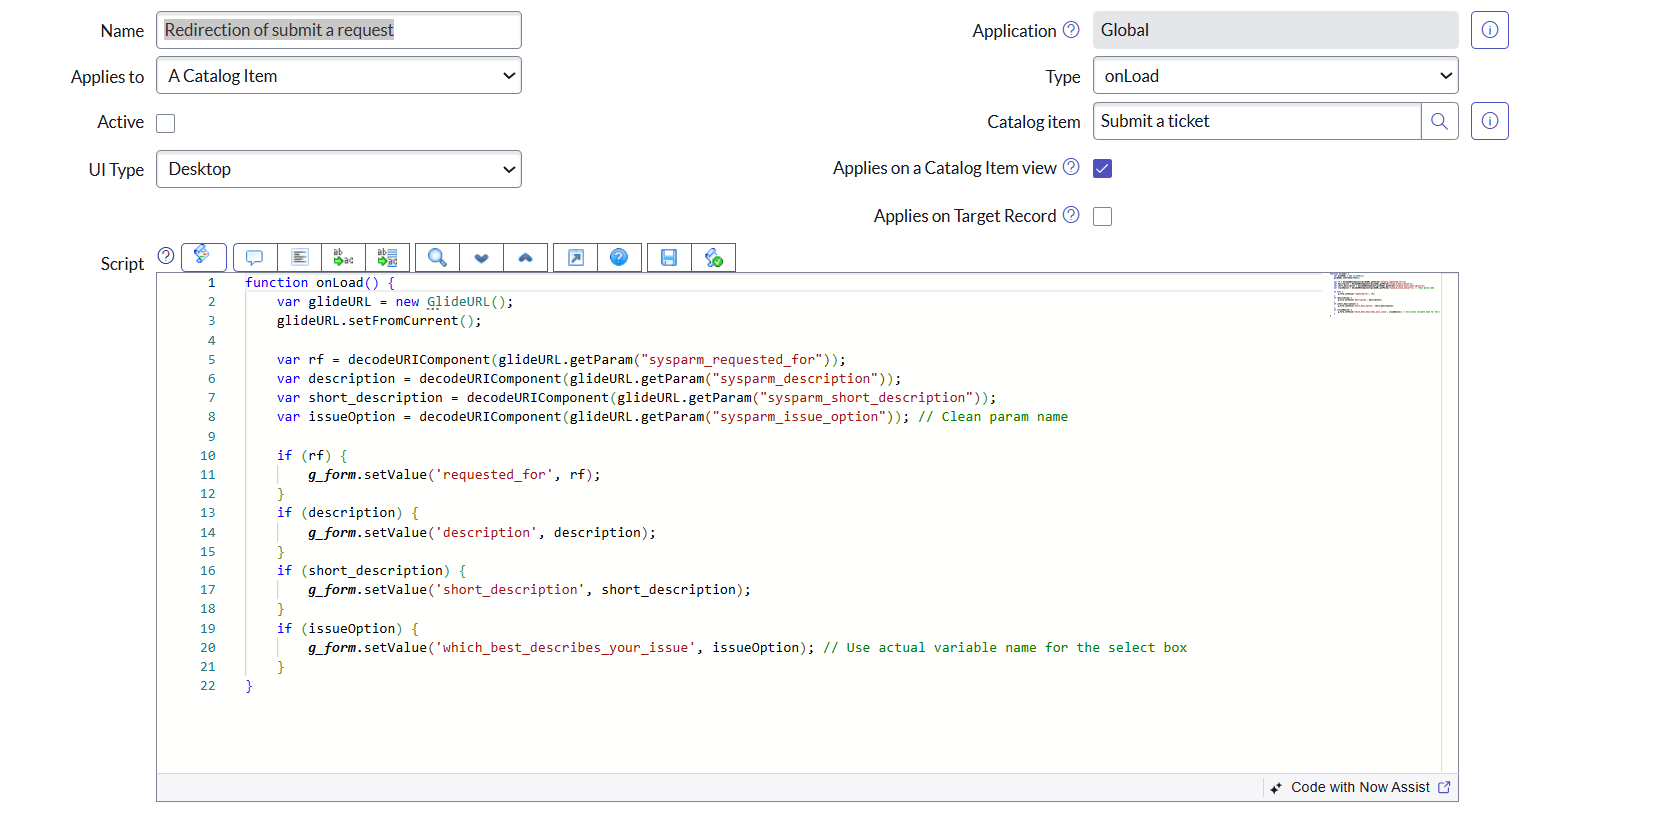1663x835 pixels.
Task: Click the toggle comment speech-bubble icon
Action: [255, 258]
